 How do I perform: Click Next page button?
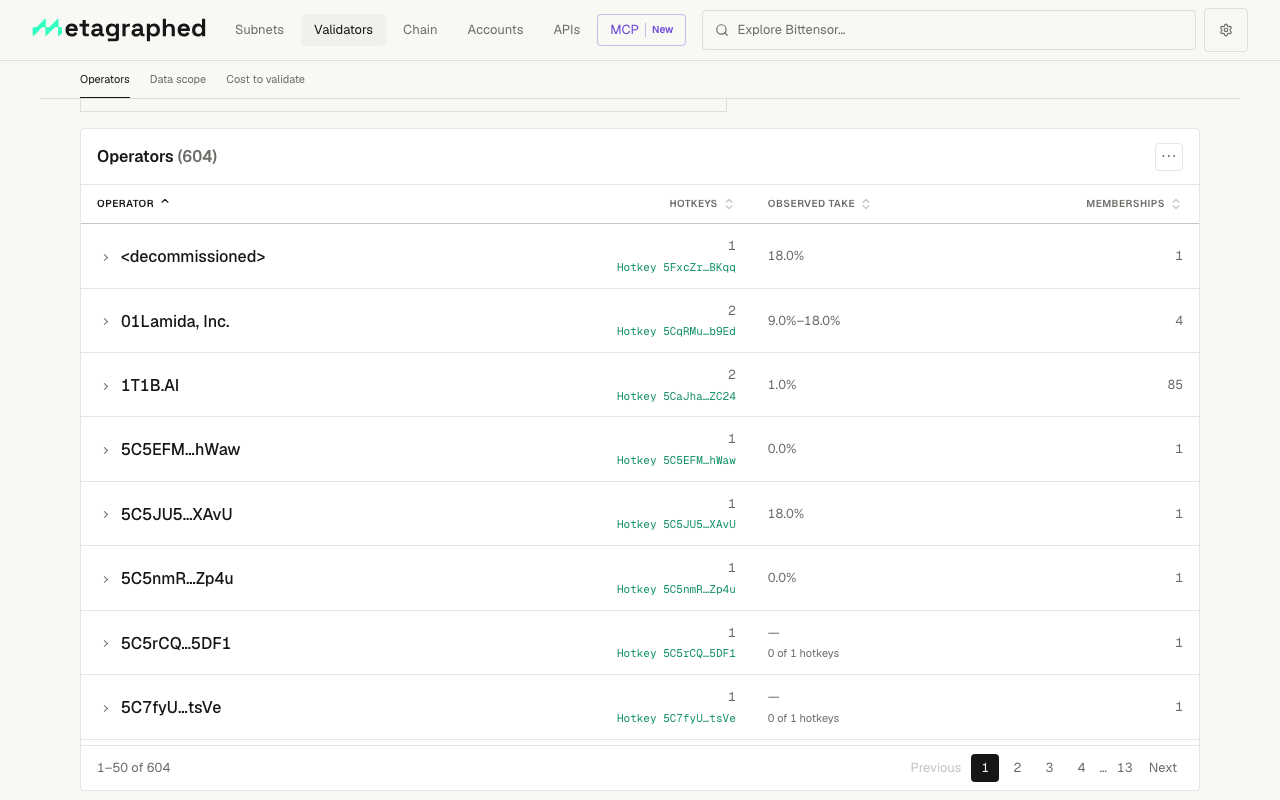pos(1163,768)
